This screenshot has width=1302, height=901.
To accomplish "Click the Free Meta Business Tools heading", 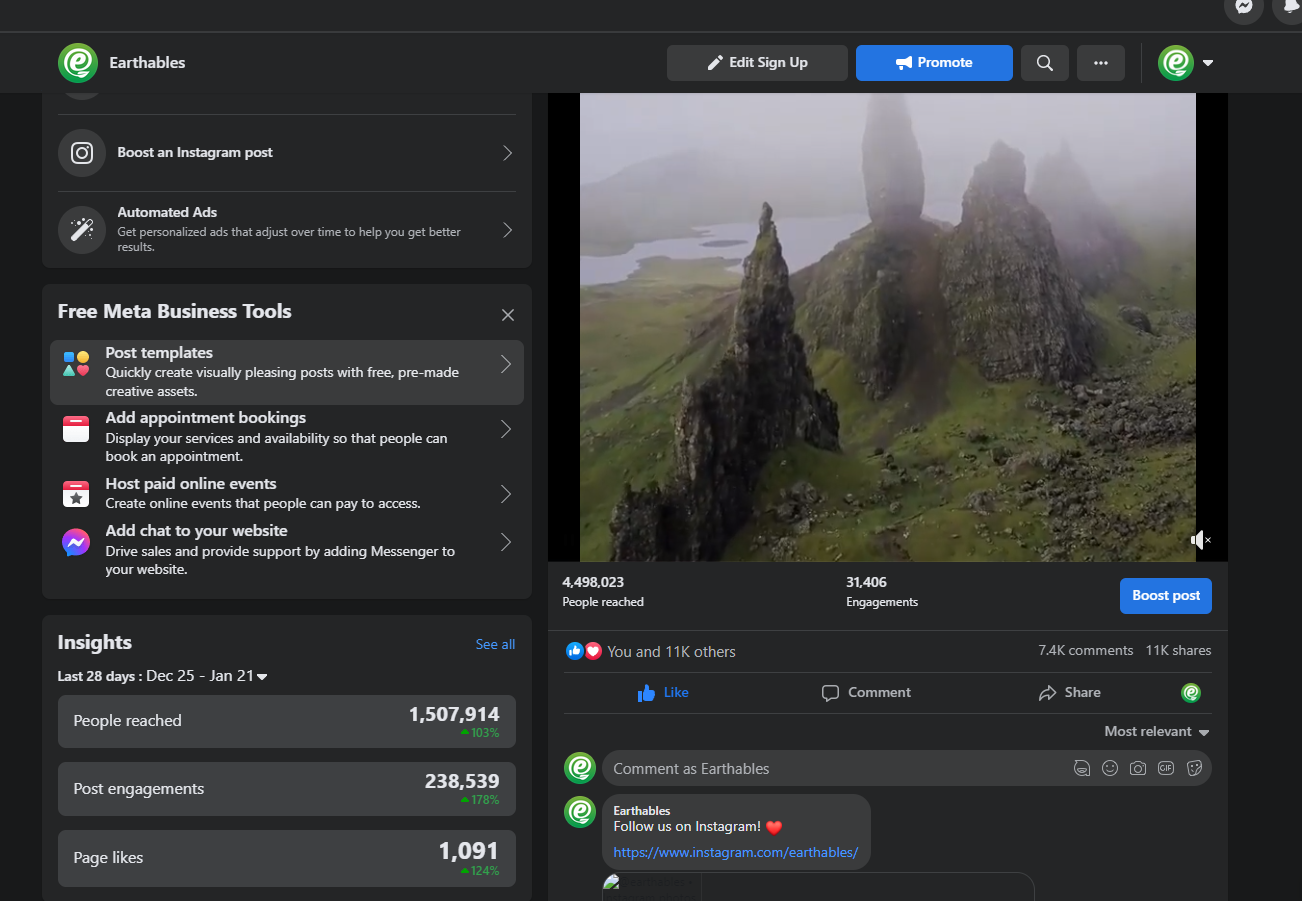I will coord(175,312).
